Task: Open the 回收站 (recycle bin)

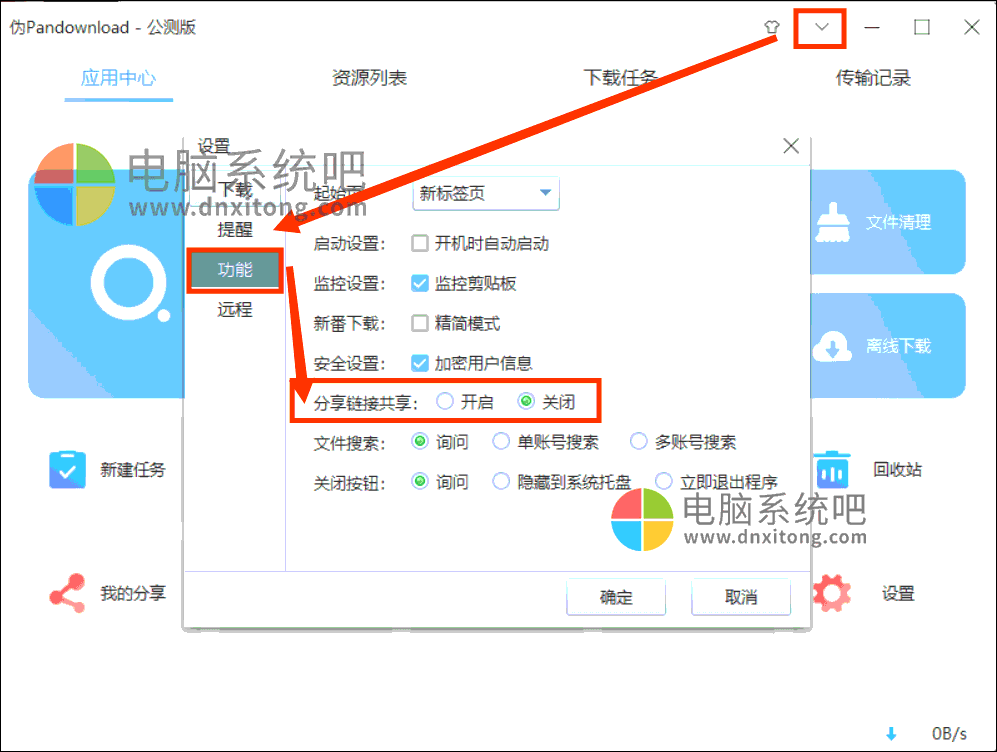Action: 832,470
